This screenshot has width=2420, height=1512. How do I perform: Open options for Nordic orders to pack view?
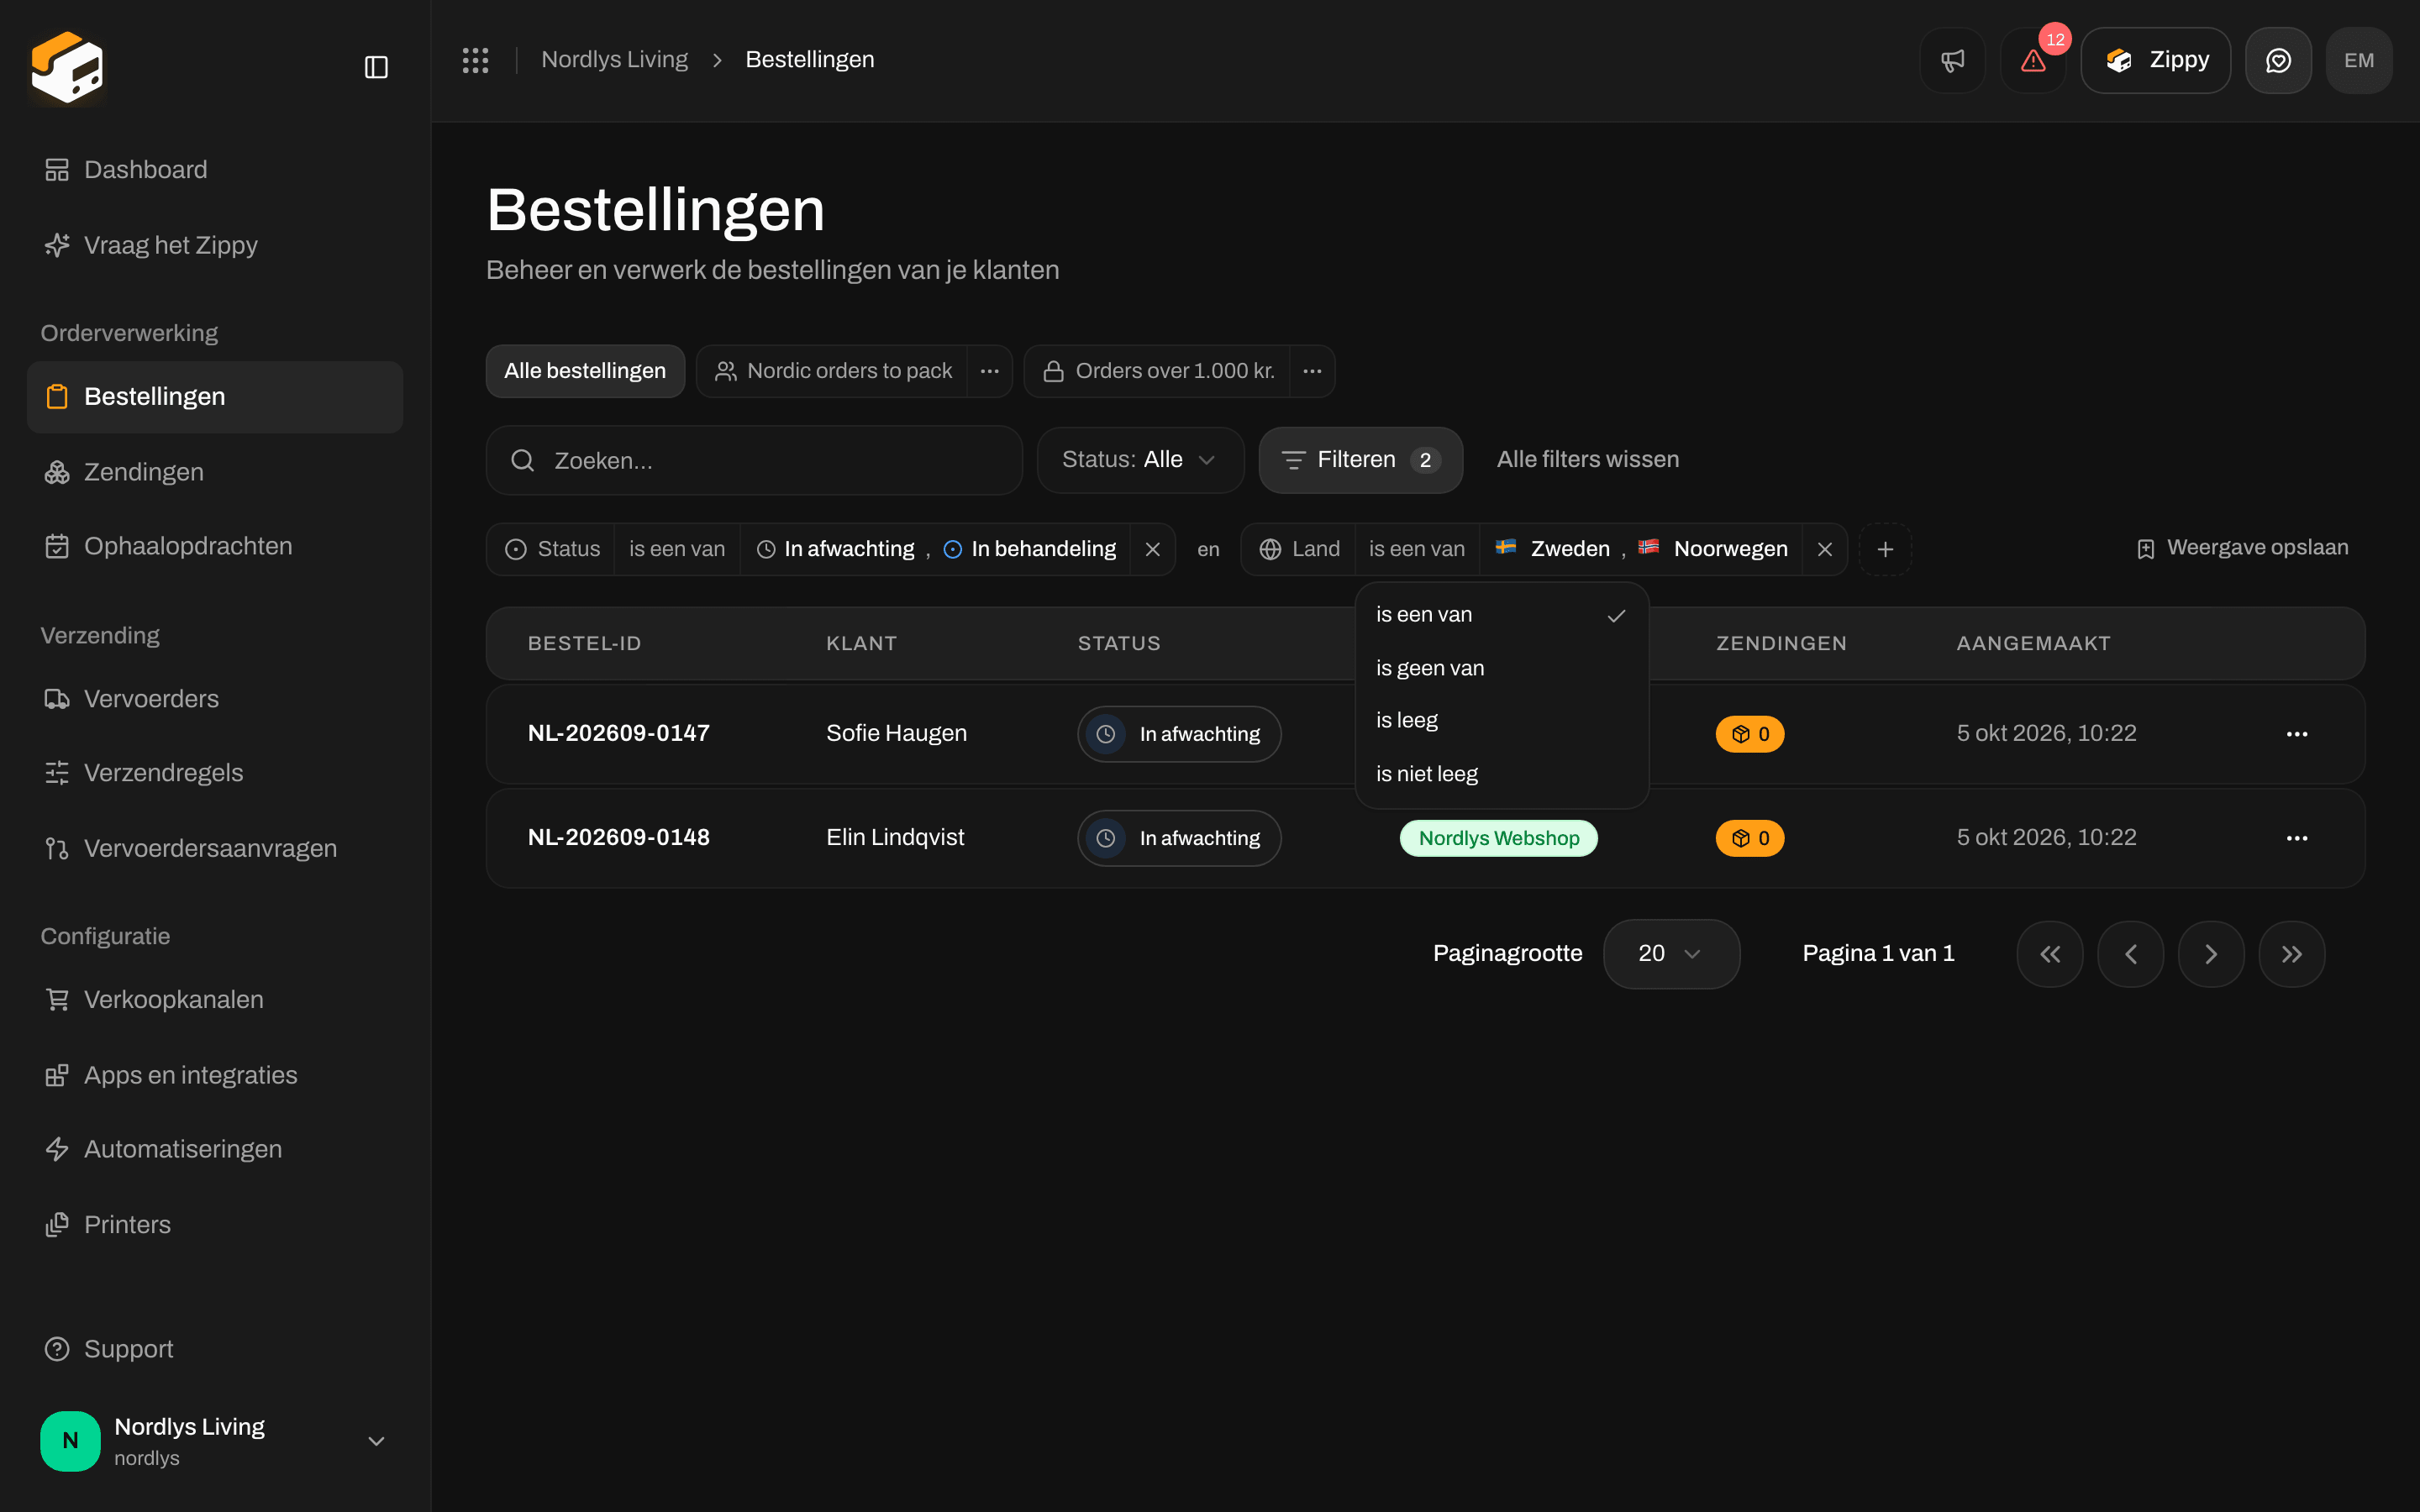(989, 371)
